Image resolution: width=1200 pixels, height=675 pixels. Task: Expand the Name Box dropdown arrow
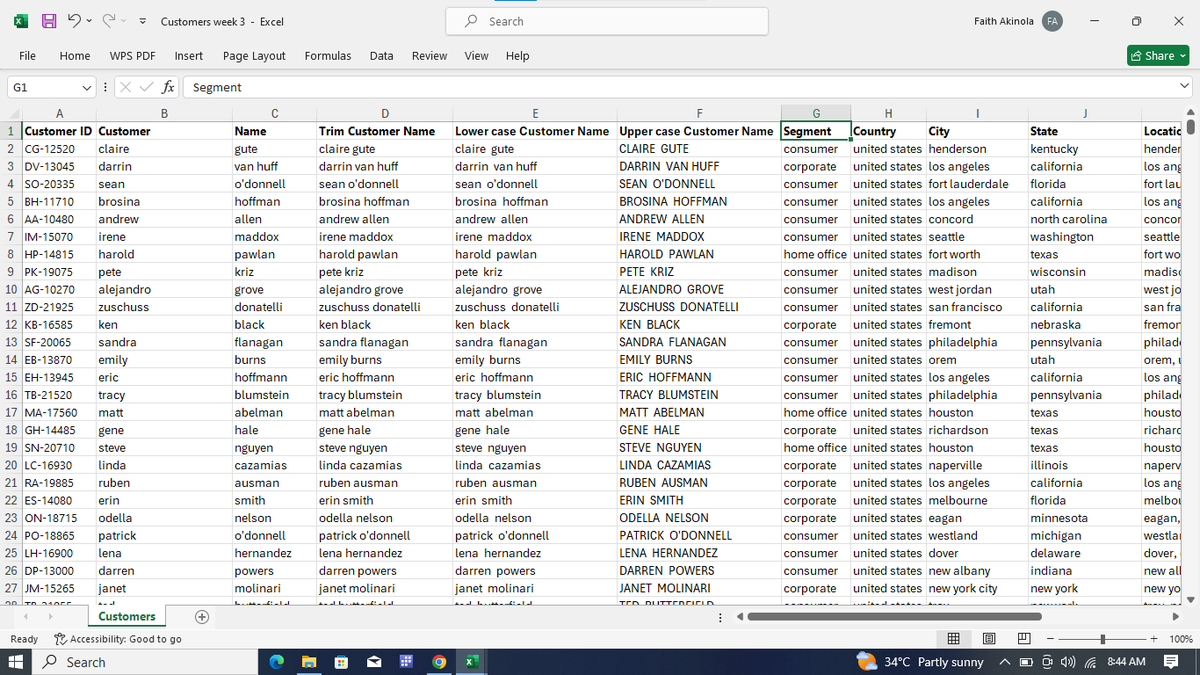point(89,88)
